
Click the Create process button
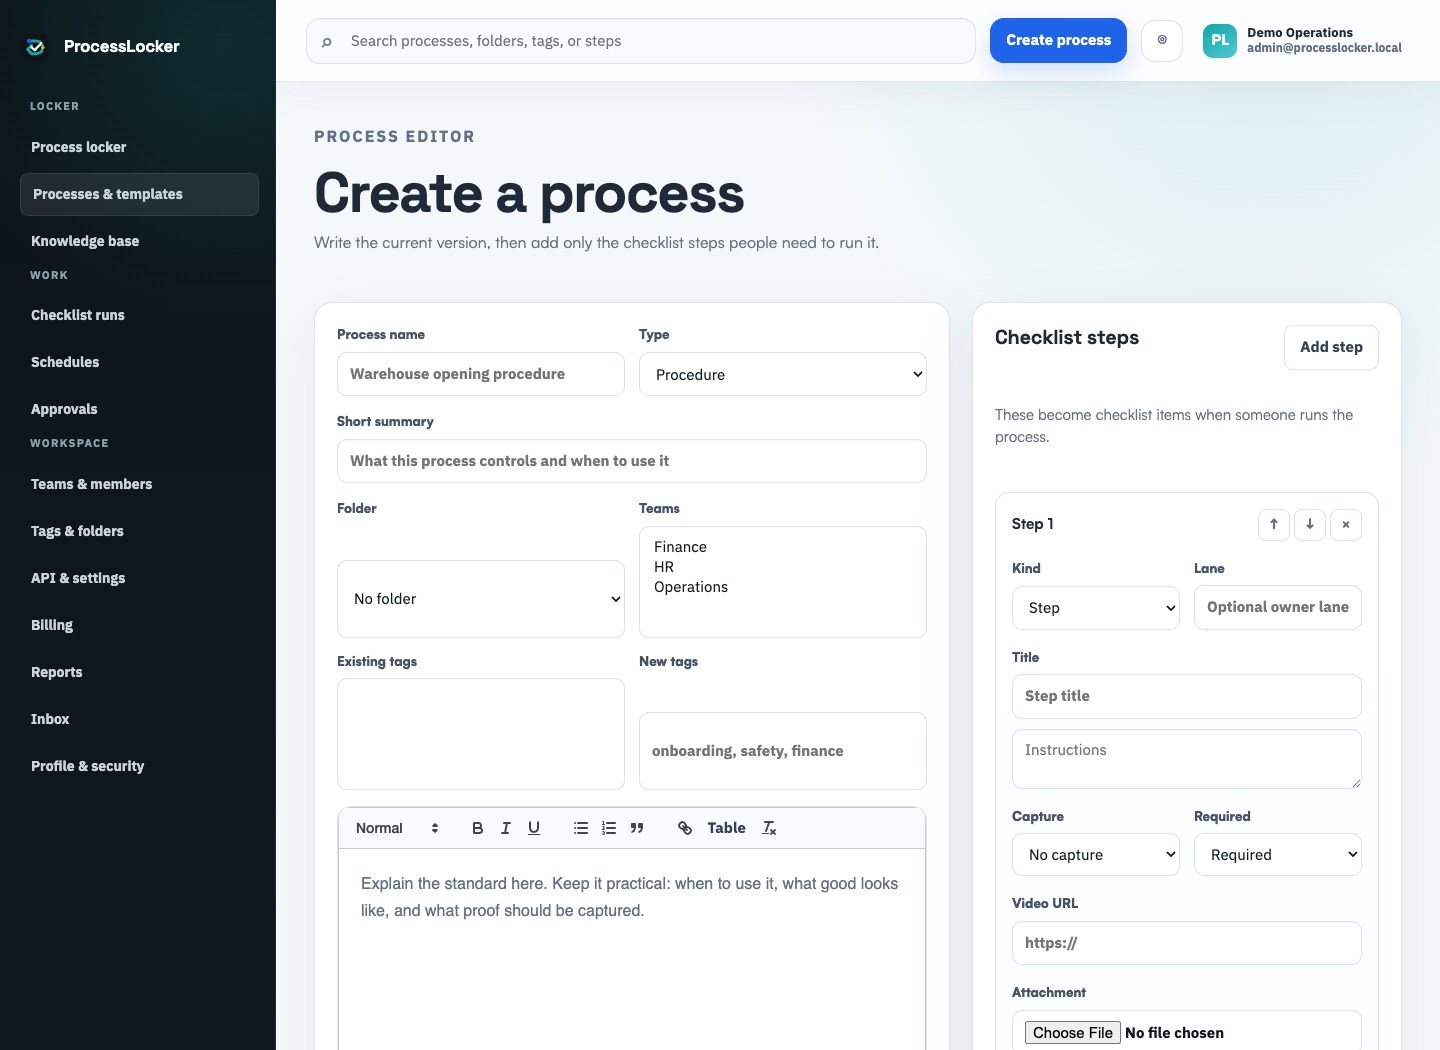click(x=1058, y=41)
